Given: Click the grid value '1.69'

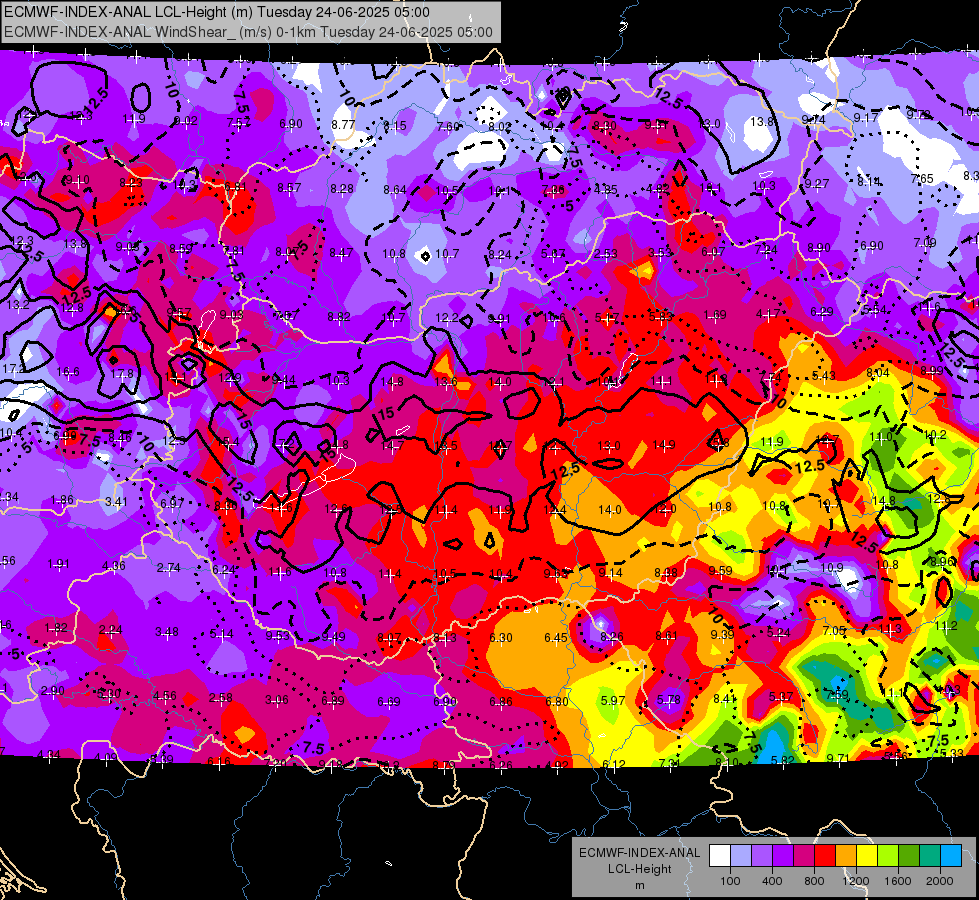Looking at the screenshot, I should click(715, 315).
